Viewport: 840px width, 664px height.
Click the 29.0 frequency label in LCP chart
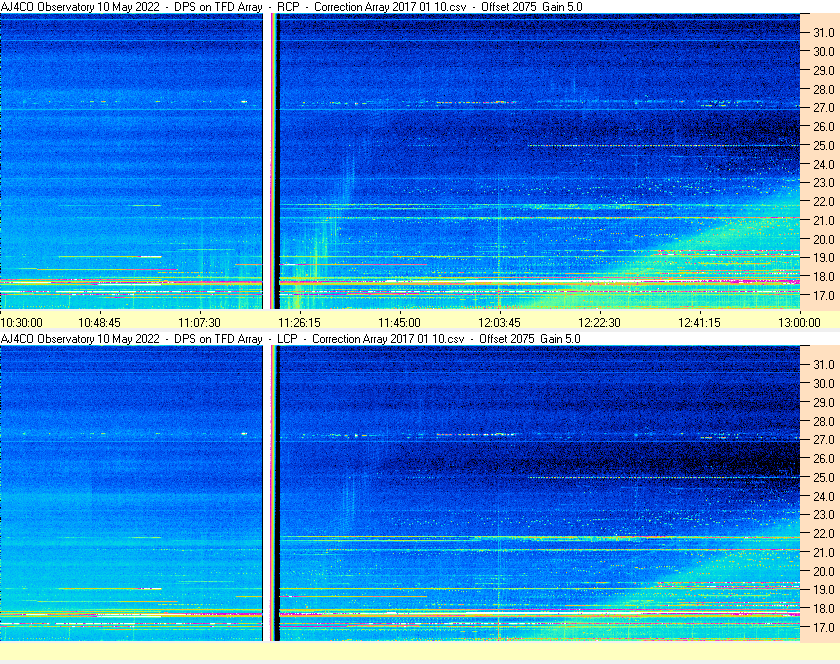[x=824, y=402]
